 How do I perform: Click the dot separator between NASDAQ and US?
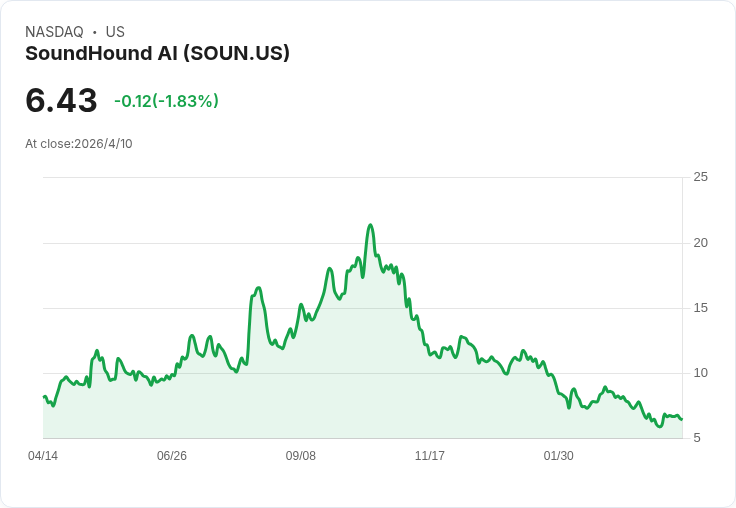[95, 32]
